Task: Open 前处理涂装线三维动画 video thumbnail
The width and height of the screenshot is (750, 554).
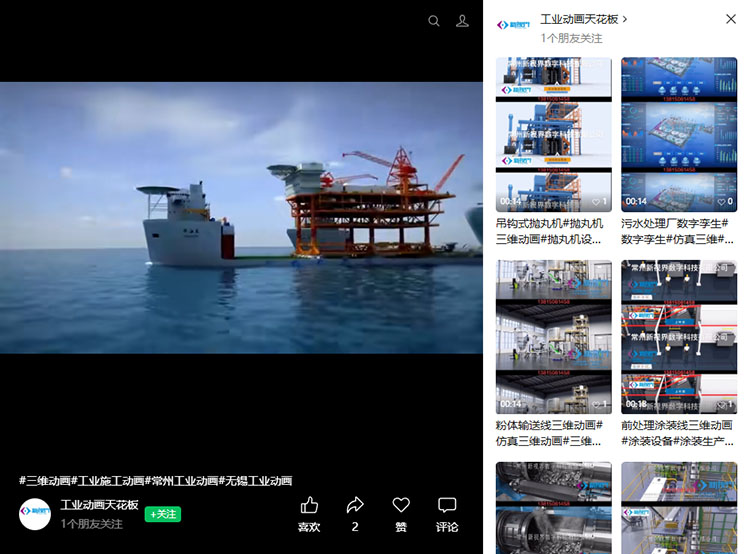Action: [x=679, y=337]
